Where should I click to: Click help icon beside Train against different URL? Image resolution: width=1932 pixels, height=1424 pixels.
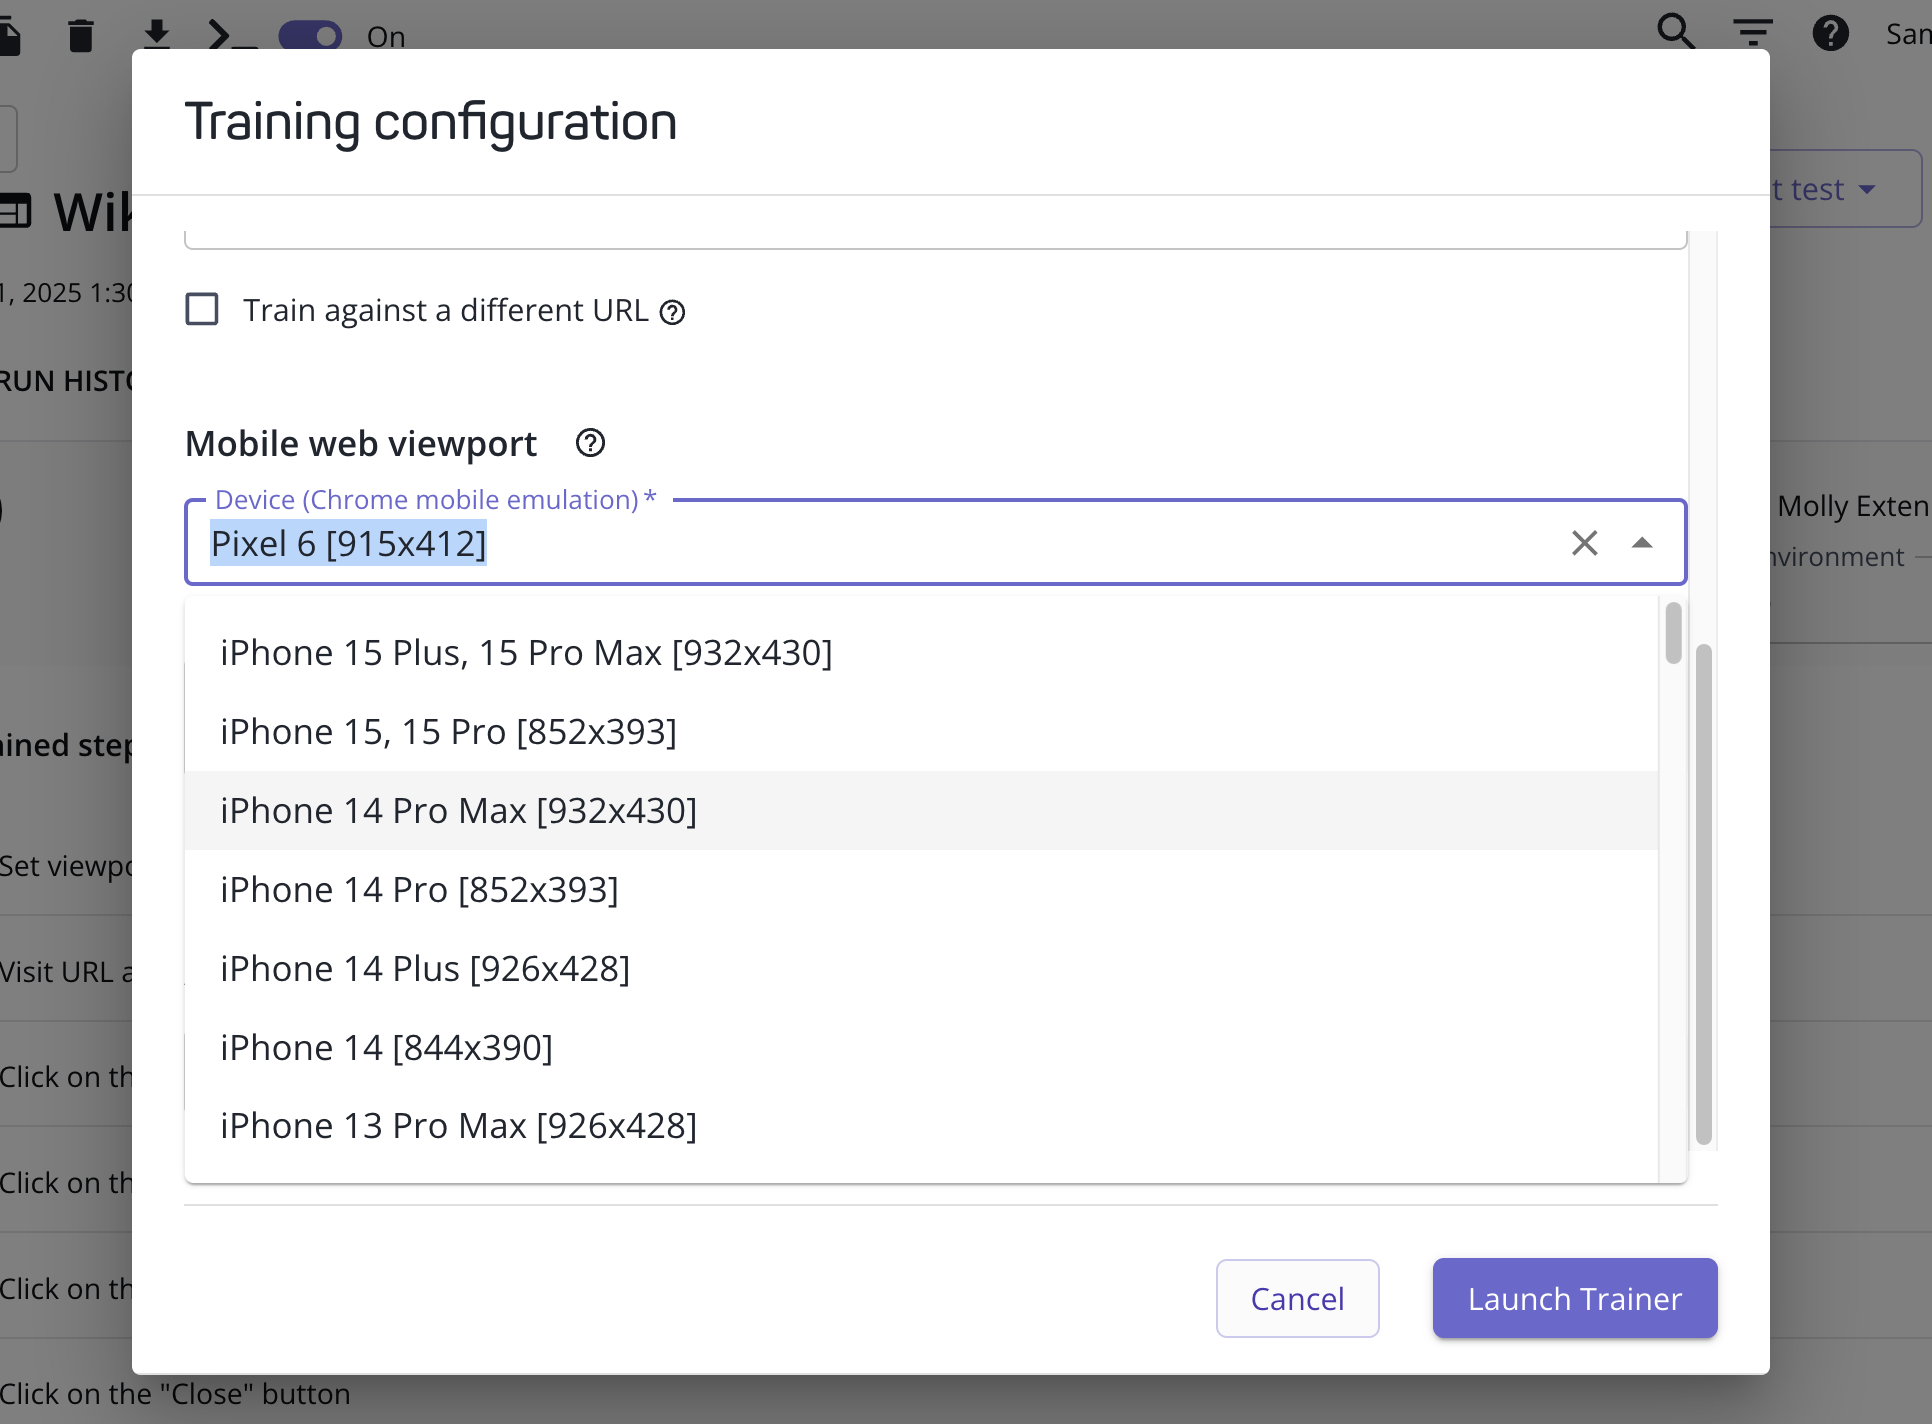673,313
